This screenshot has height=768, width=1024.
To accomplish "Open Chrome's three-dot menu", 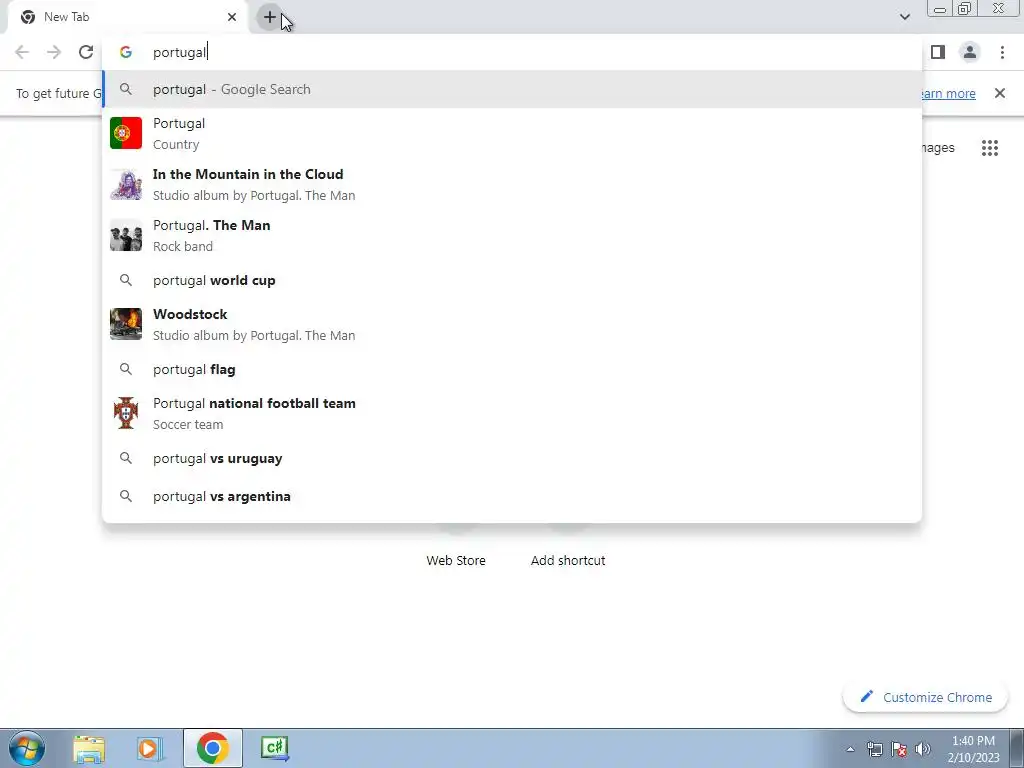I will click(x=1002, y=52).
